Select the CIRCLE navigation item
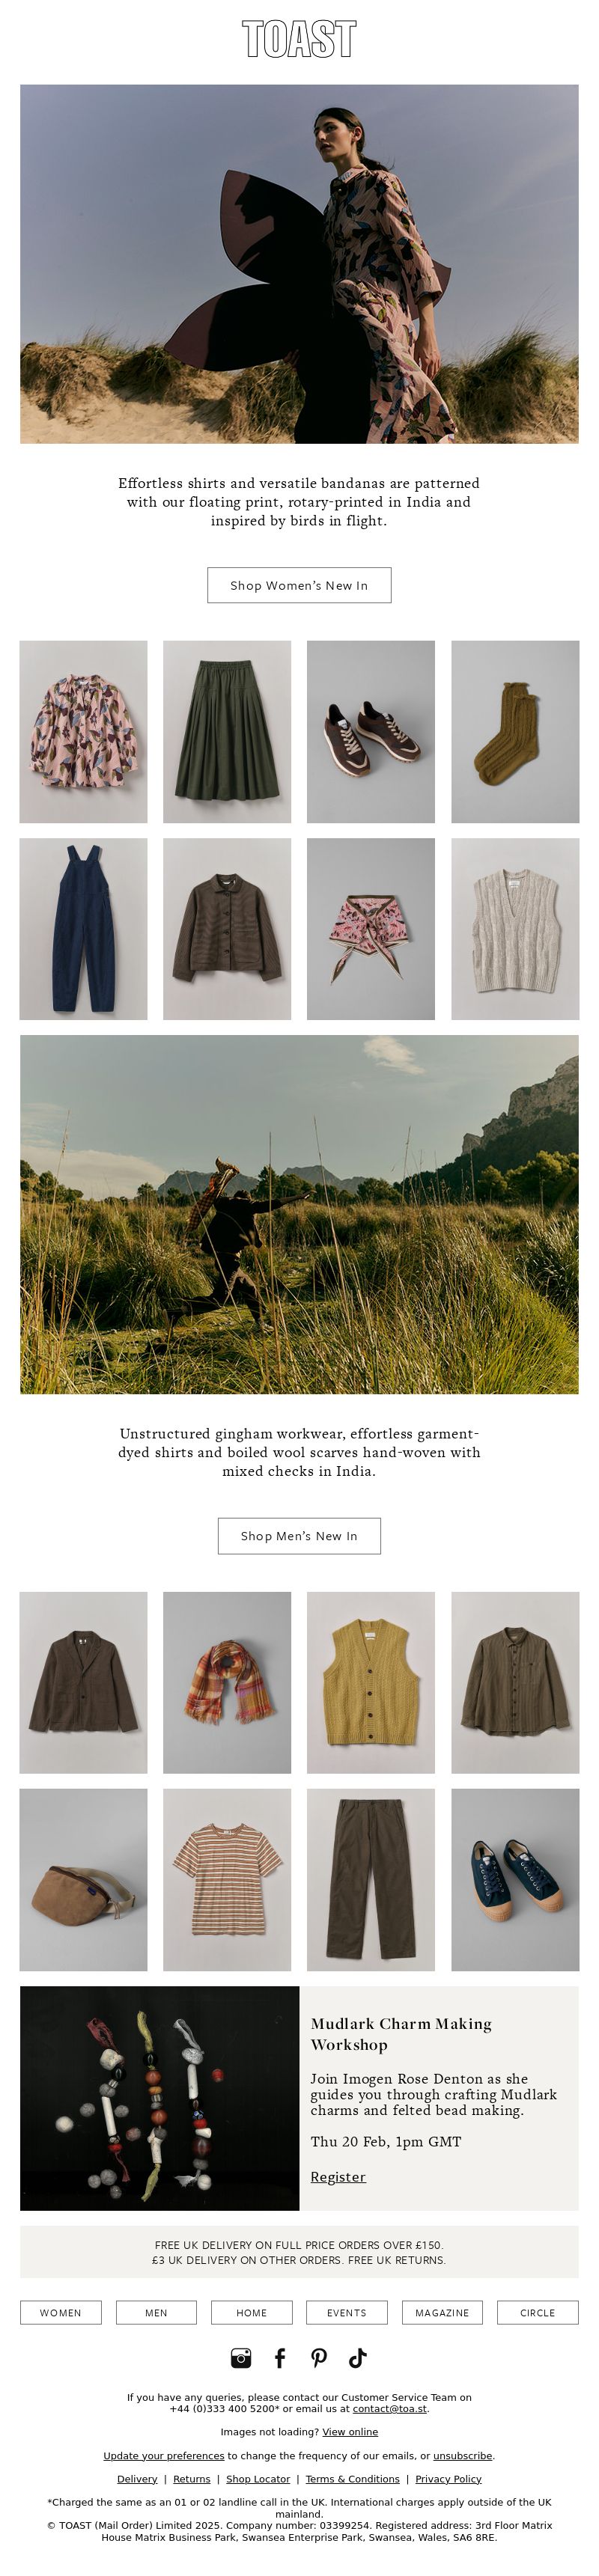The height and width of the screenshot is (2576, 599). click(538, 2312)
